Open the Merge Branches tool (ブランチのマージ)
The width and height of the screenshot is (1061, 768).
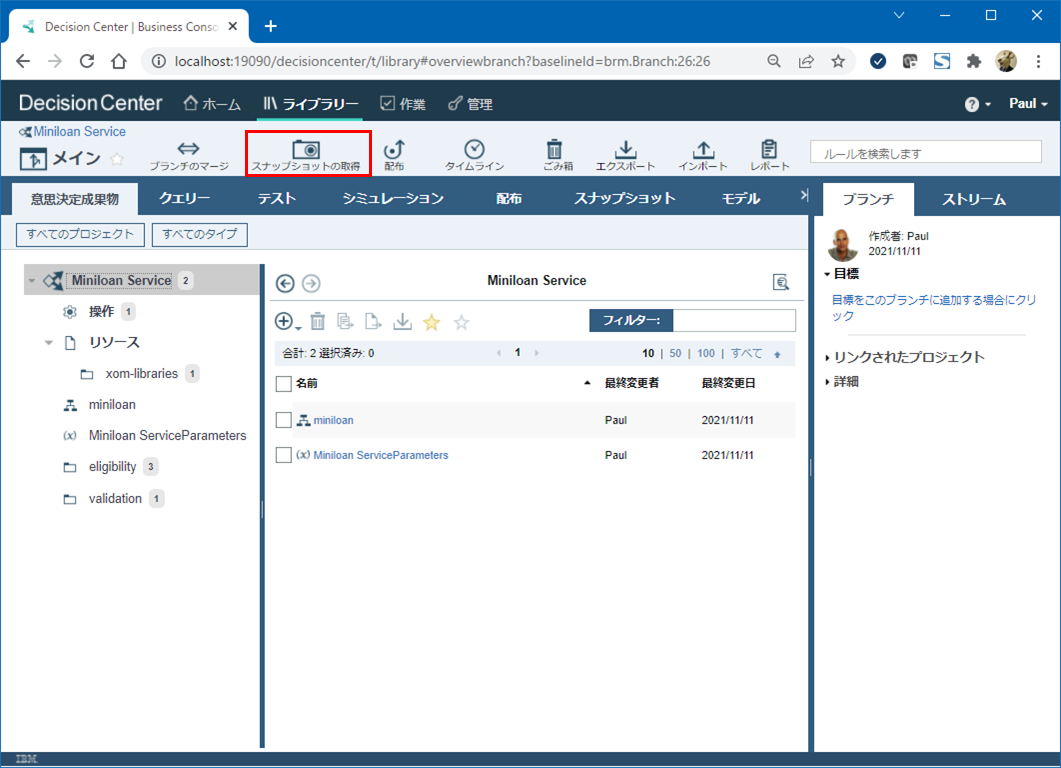click(x=189, y=156)
